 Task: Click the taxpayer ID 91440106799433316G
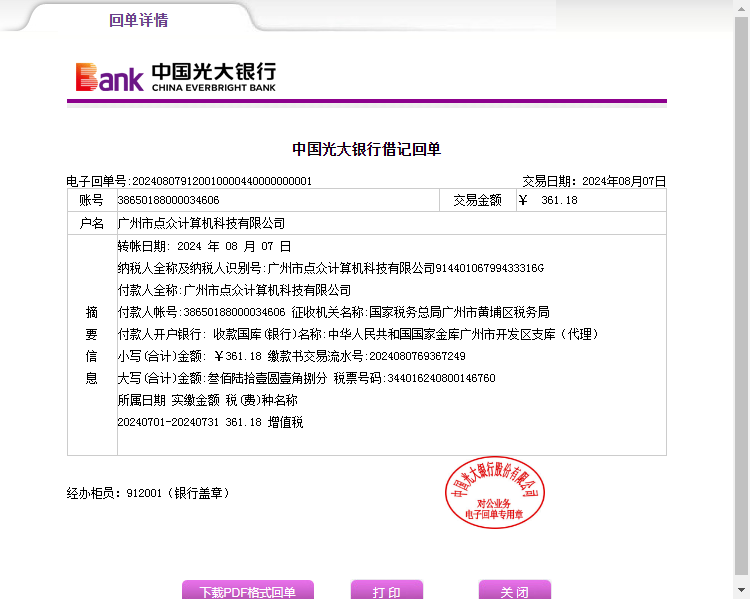(489, 268)
